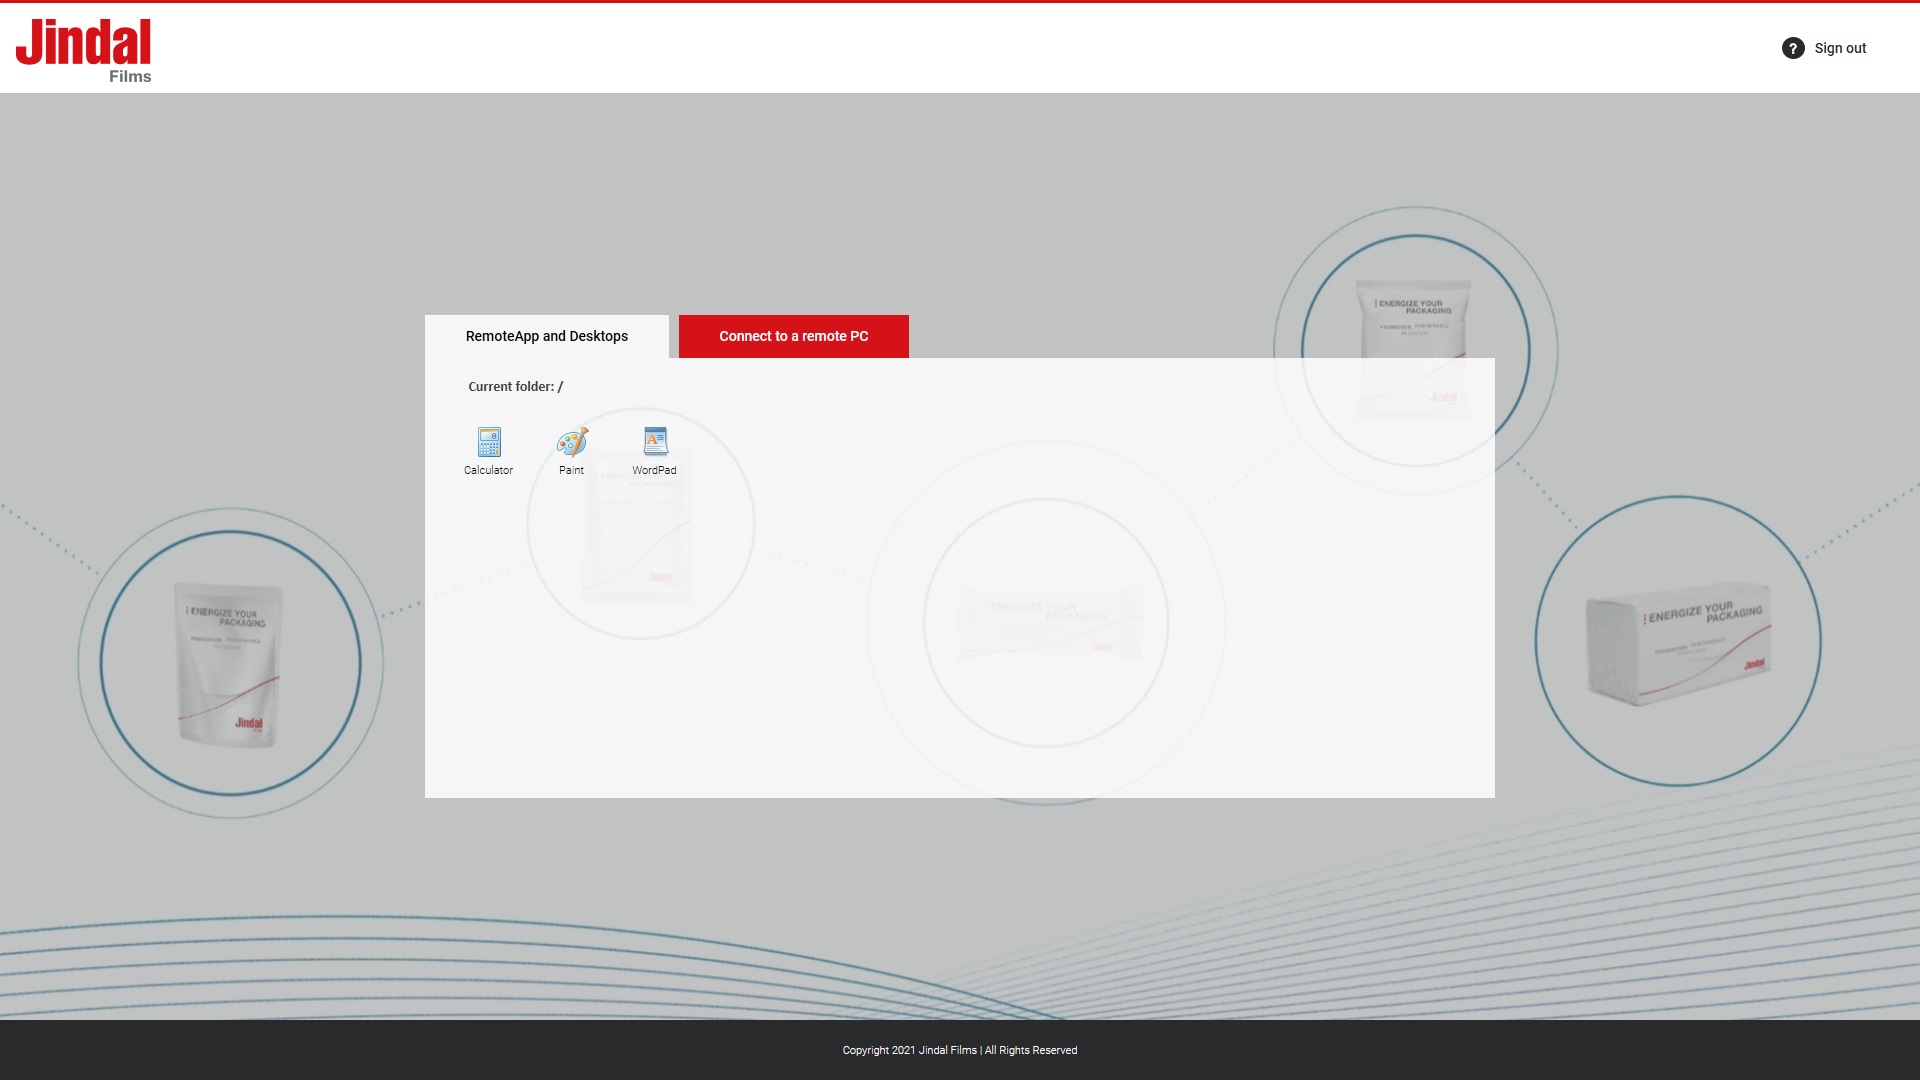Click the word Films under the logo
Image resolution: width=1920 pixels, height=1080 pixels.
pos(130,77)
